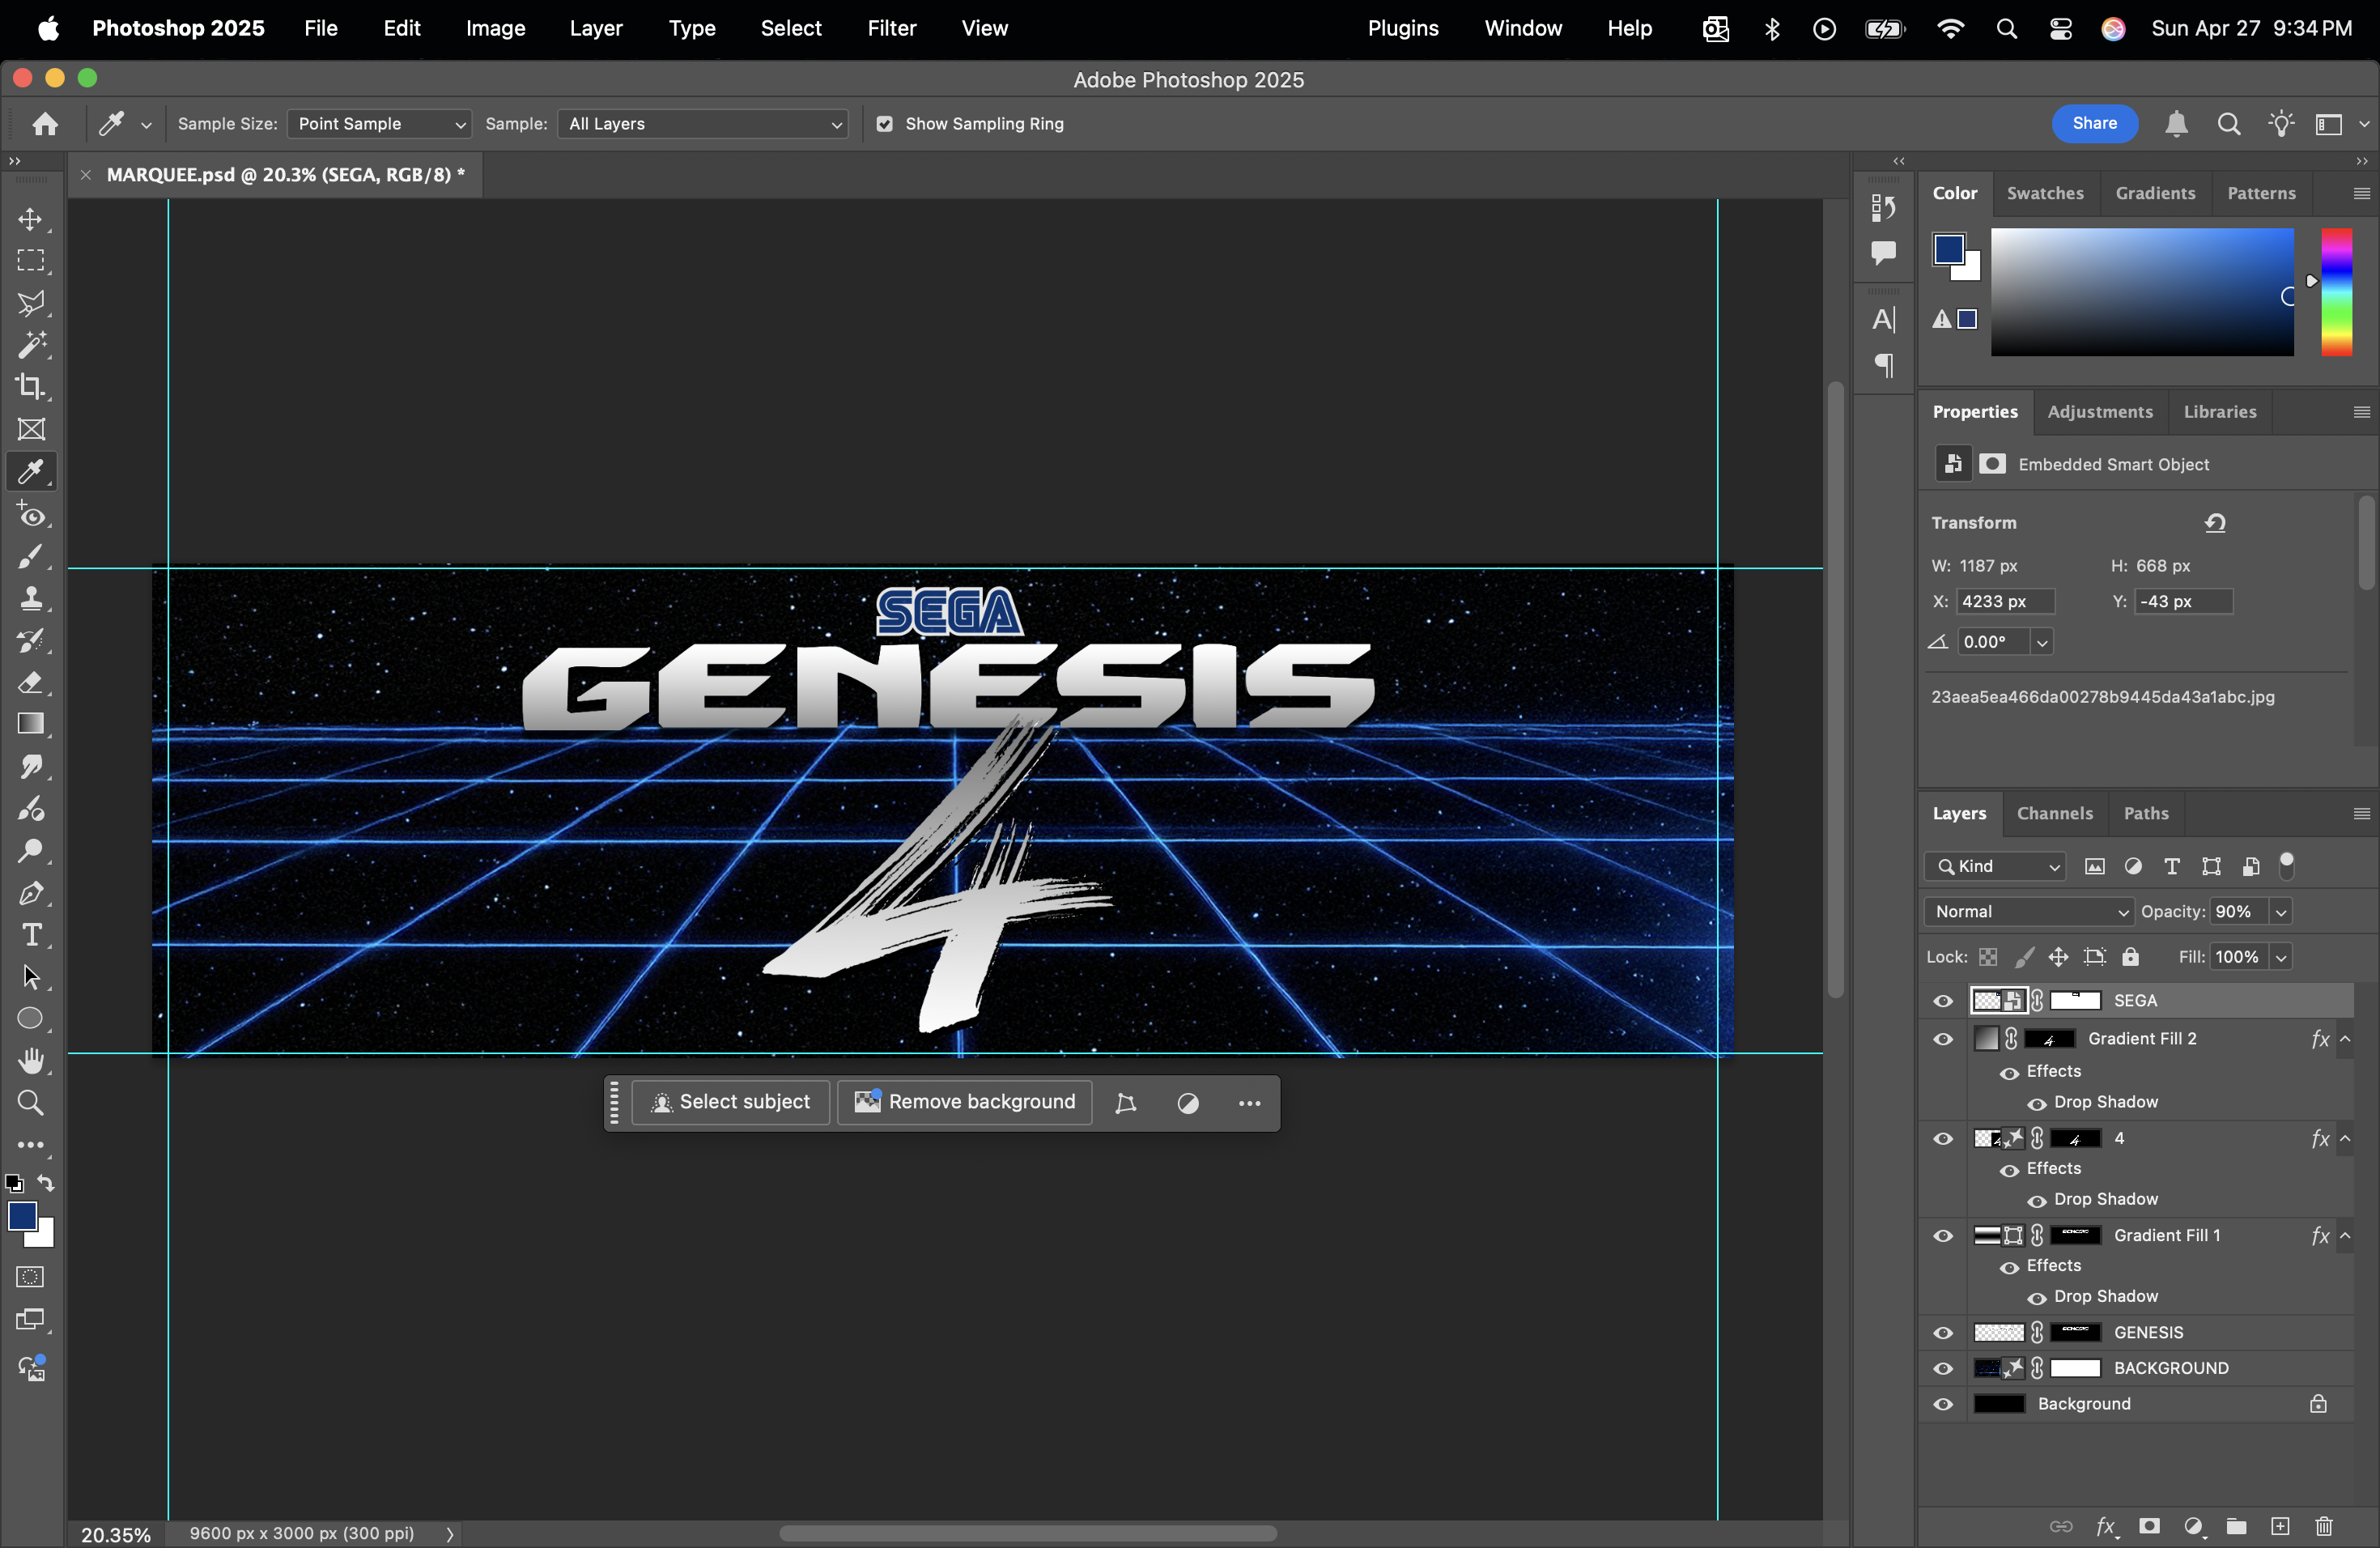Open the notifications bell
Screen dimensions: 2380x1548
coord(2176,124)
